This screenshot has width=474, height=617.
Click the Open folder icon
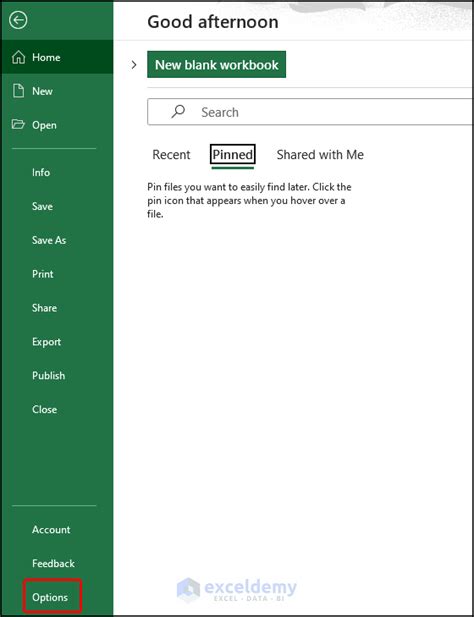pos(18,125)
